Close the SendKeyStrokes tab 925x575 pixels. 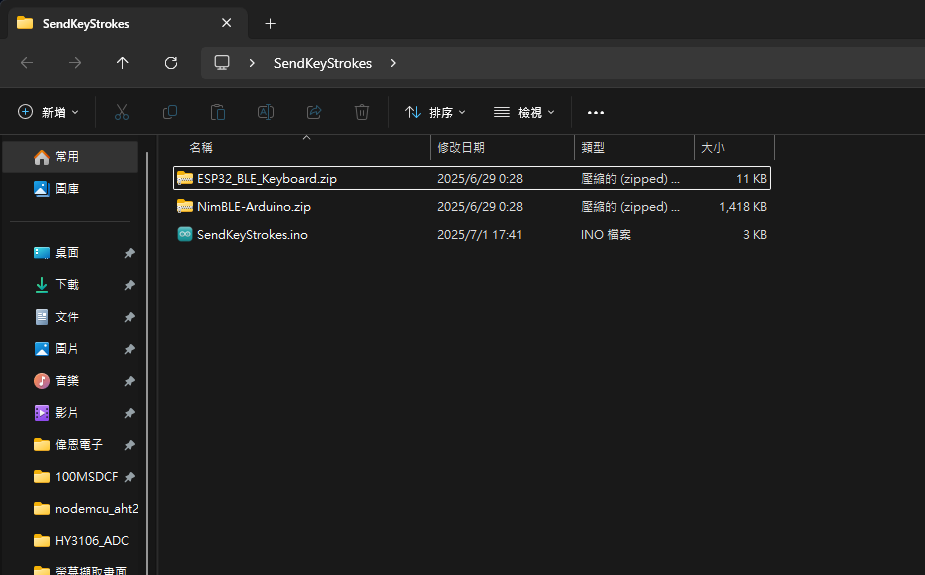click(x=227, y=23)
